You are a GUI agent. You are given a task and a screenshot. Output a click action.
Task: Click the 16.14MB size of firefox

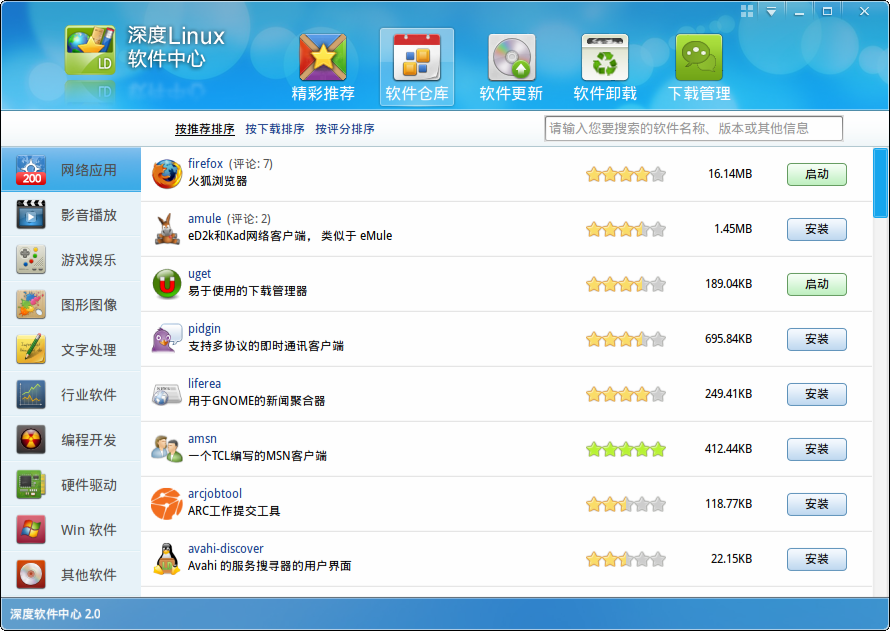730,174
